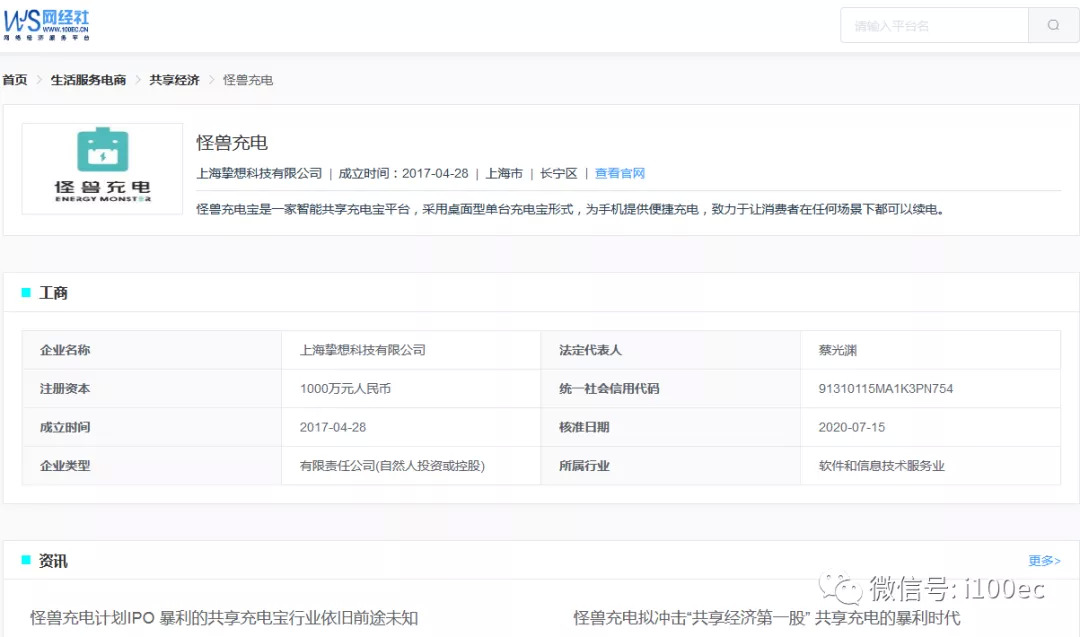Click the cyan square beside 资讯
This screenshot has height=637, width=1080.
(26, 561)
